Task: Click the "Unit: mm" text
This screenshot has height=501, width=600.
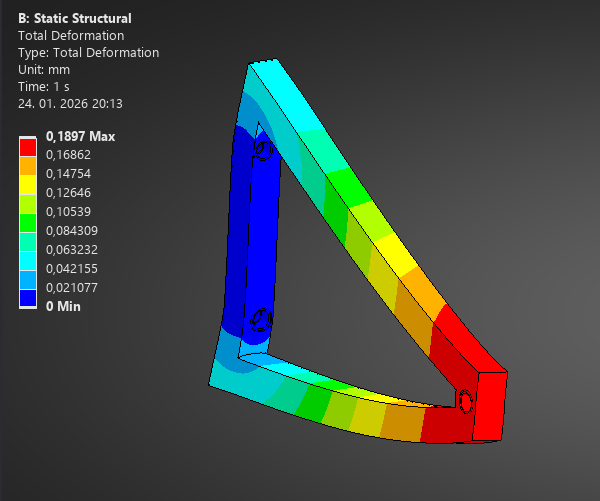Action: 45,69
